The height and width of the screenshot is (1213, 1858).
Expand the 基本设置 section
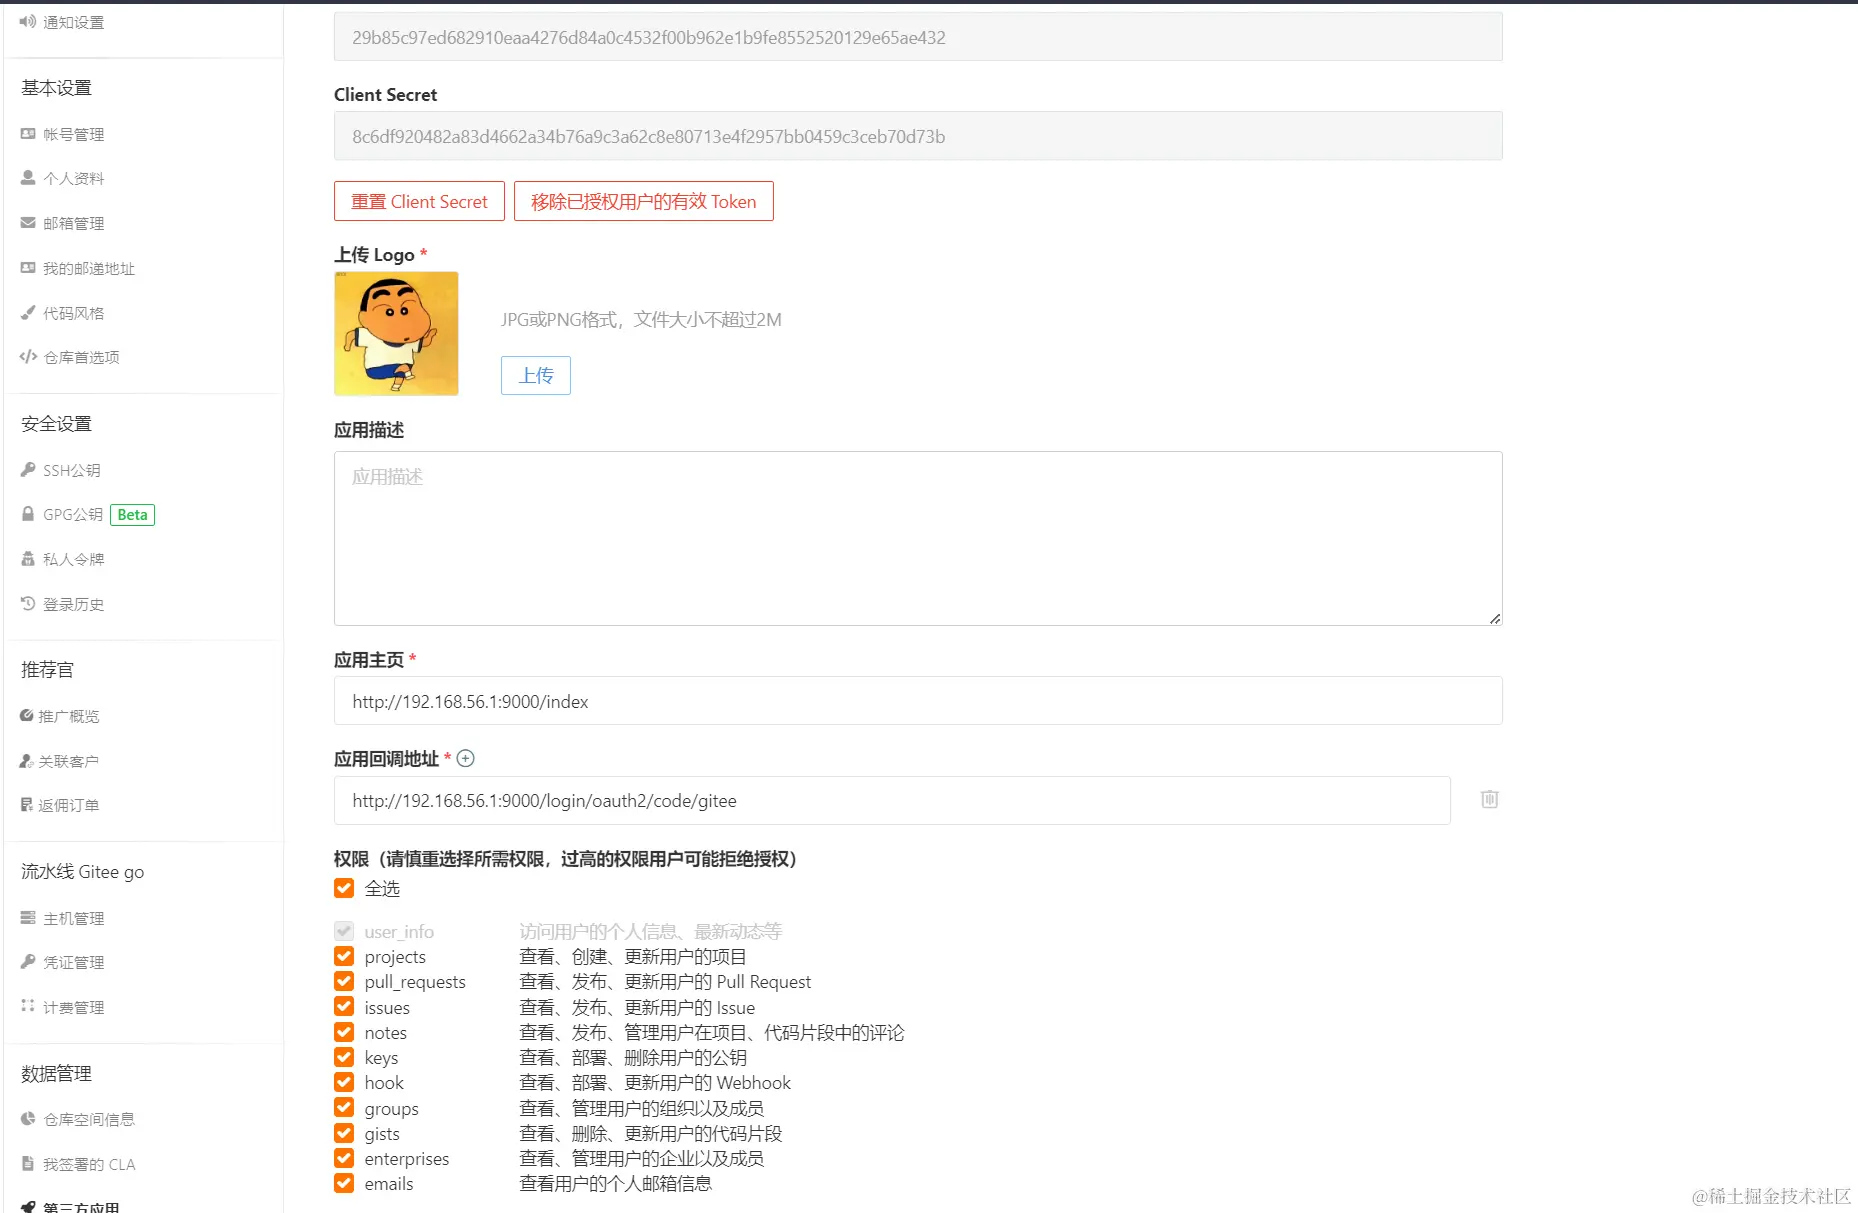55,87
